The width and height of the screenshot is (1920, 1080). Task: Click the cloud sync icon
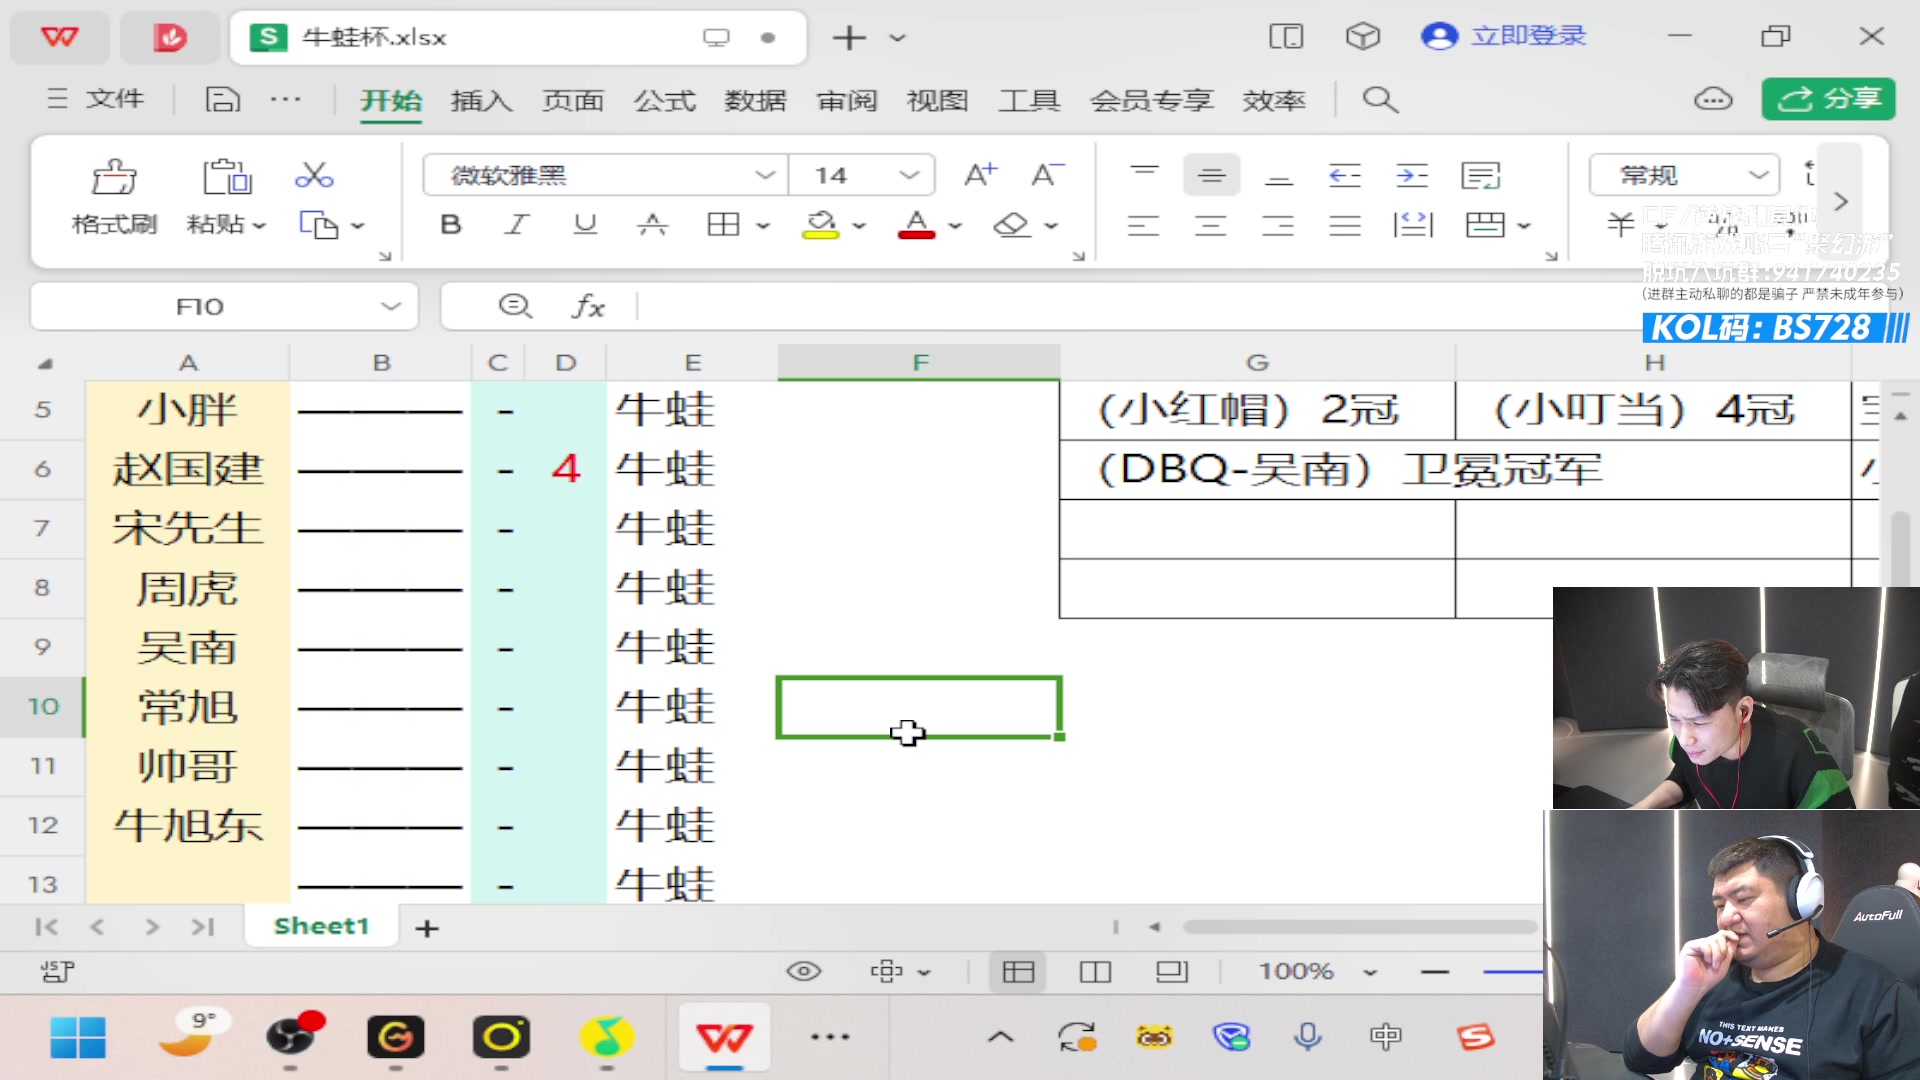pos(1713,99)
